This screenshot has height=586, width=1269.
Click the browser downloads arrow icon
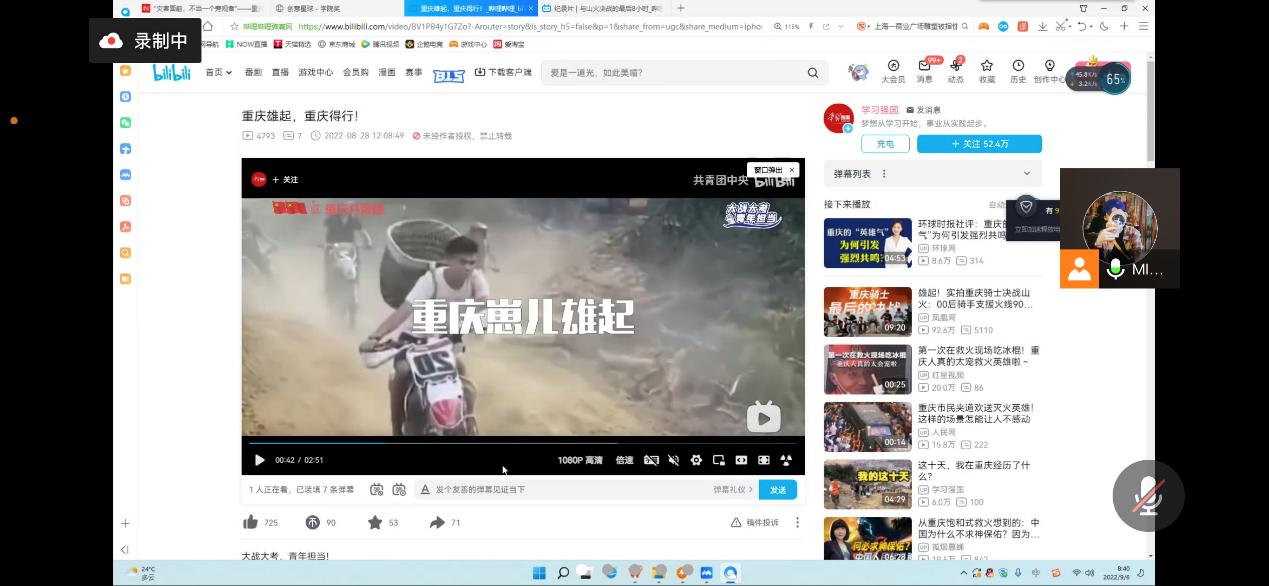1043,26
